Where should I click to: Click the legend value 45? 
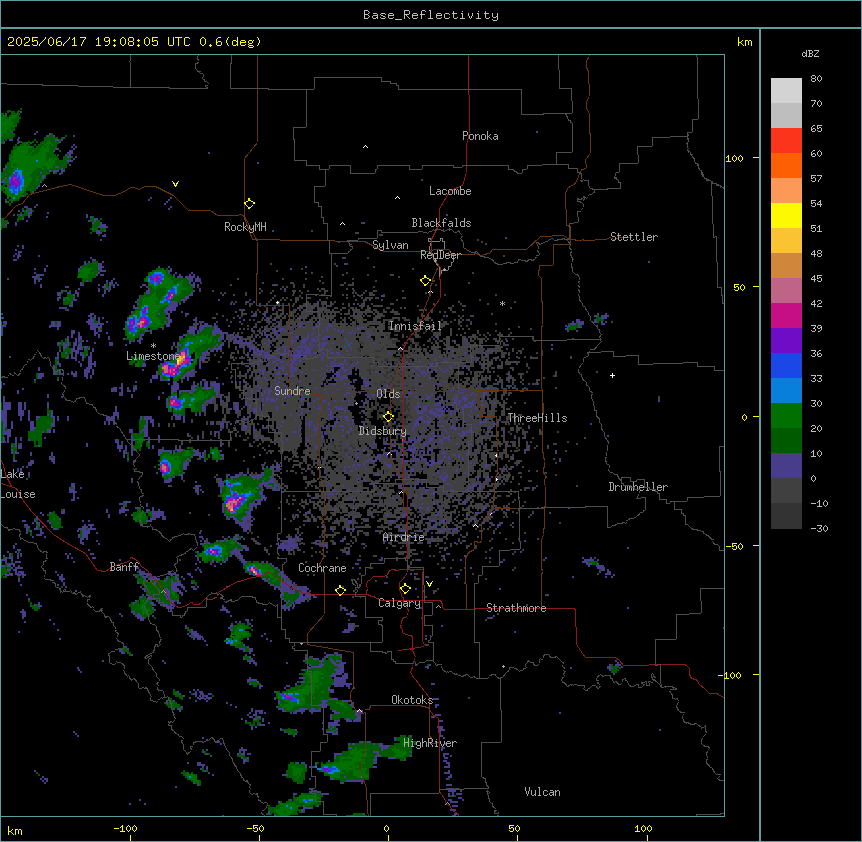click(816, 278)
